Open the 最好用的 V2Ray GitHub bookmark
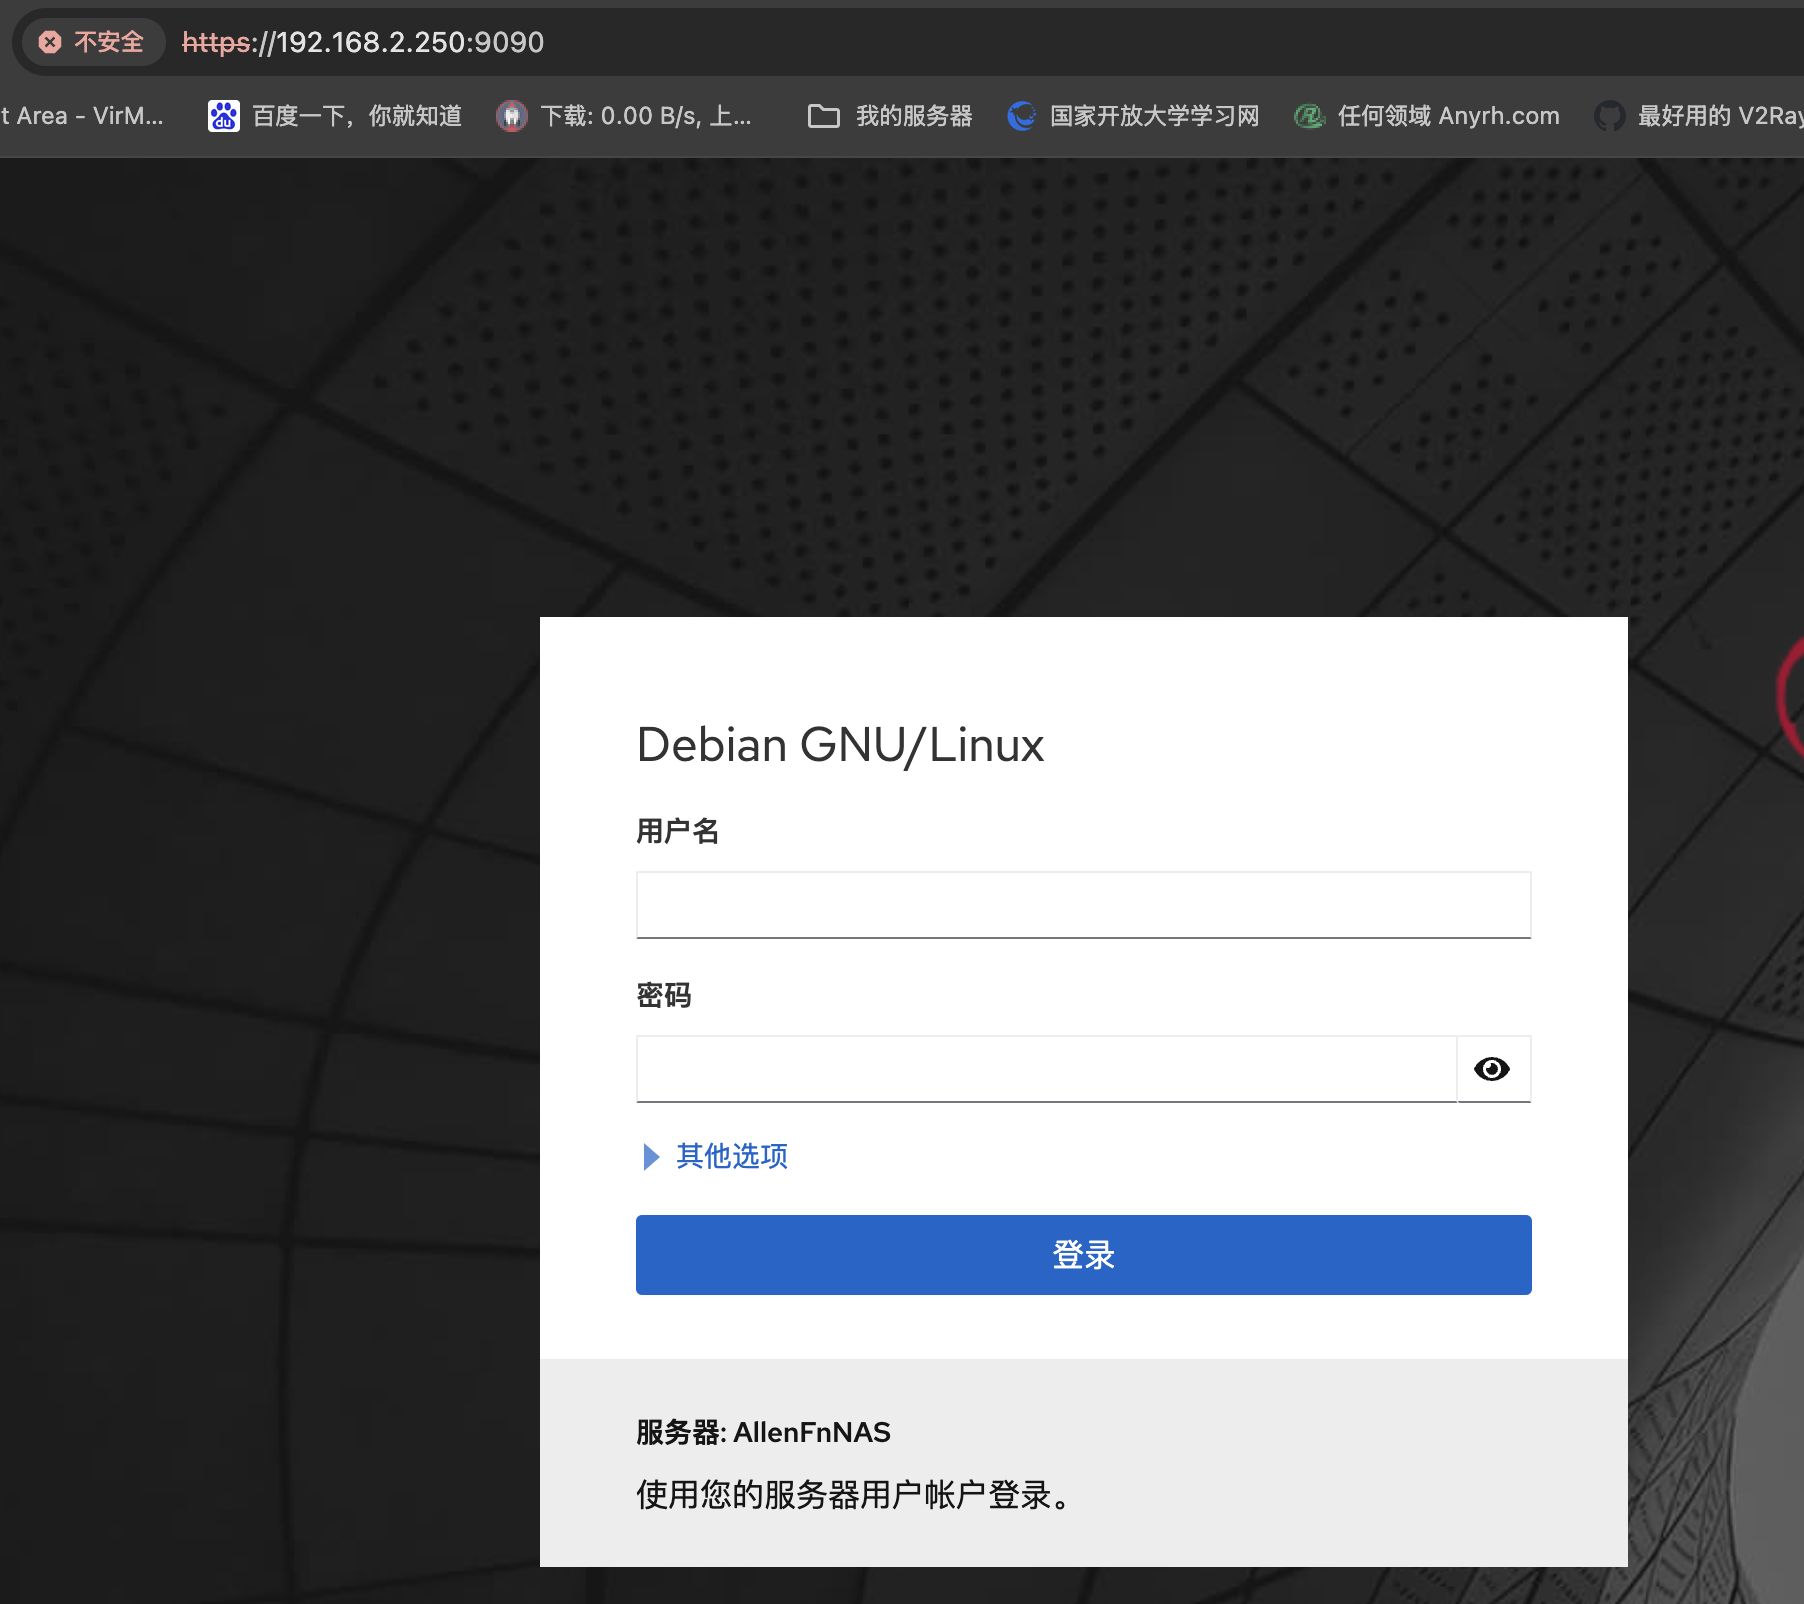The width and height of the screenshot is (1804, 1604). [x=1699, y=116]
